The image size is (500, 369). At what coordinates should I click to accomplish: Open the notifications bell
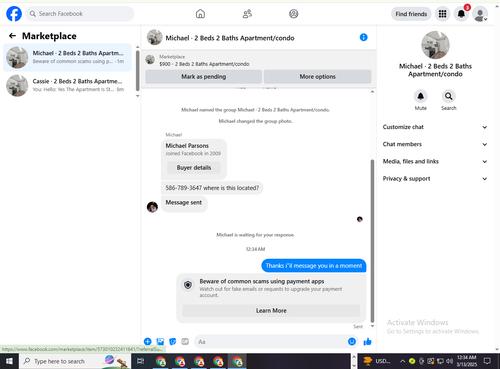[x=461, y=14]
